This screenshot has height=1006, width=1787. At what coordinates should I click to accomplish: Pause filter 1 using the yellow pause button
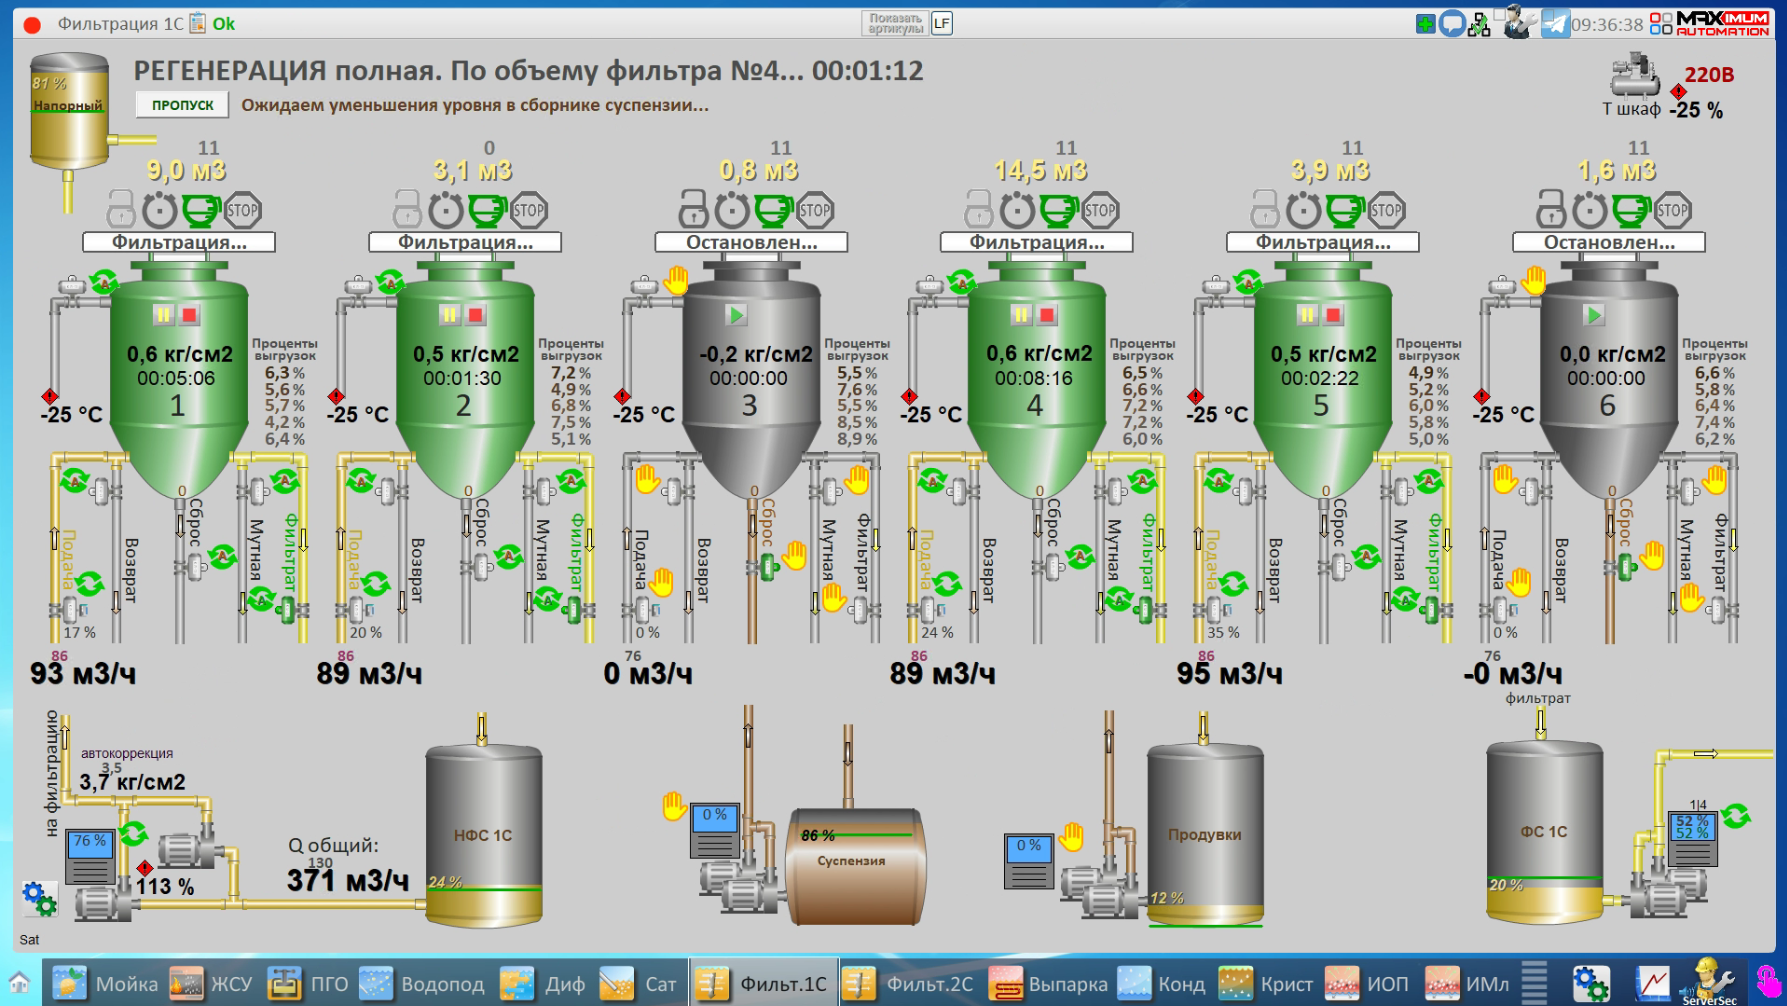pos(163,315)
